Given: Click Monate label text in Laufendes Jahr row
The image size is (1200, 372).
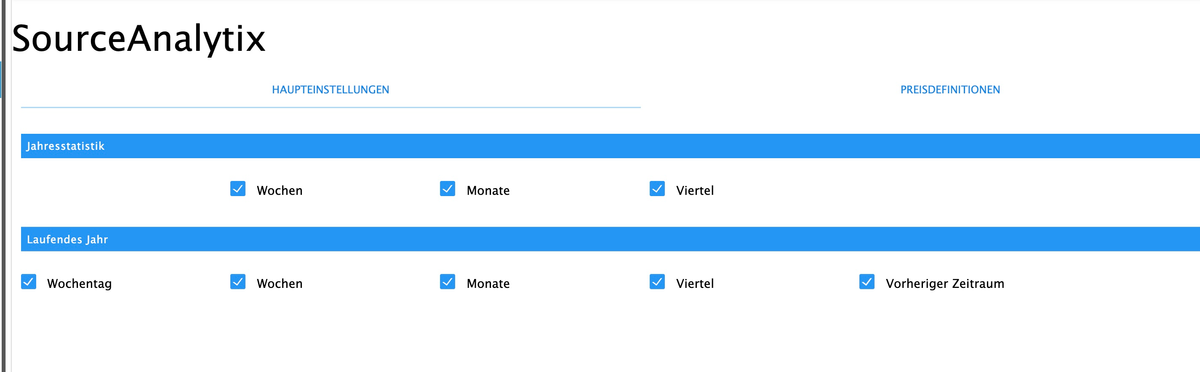Looking at the screenshot, I should [x=488, y=284].
